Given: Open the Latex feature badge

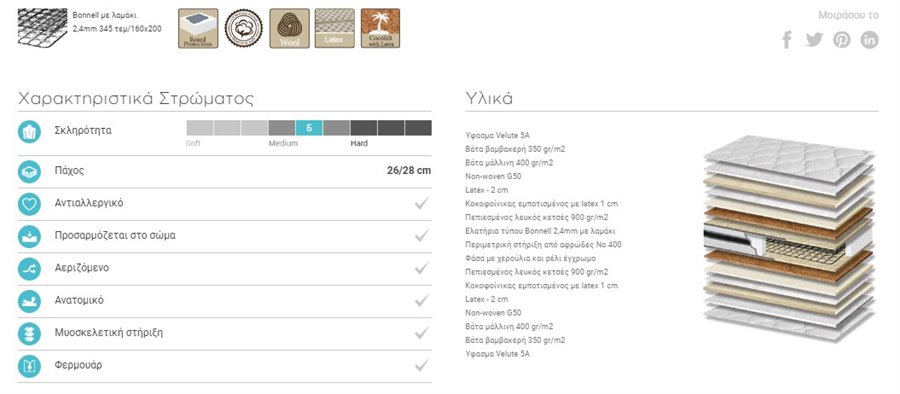Looking at the screenshot, I should pyautogui.click(x=335, y=28).
